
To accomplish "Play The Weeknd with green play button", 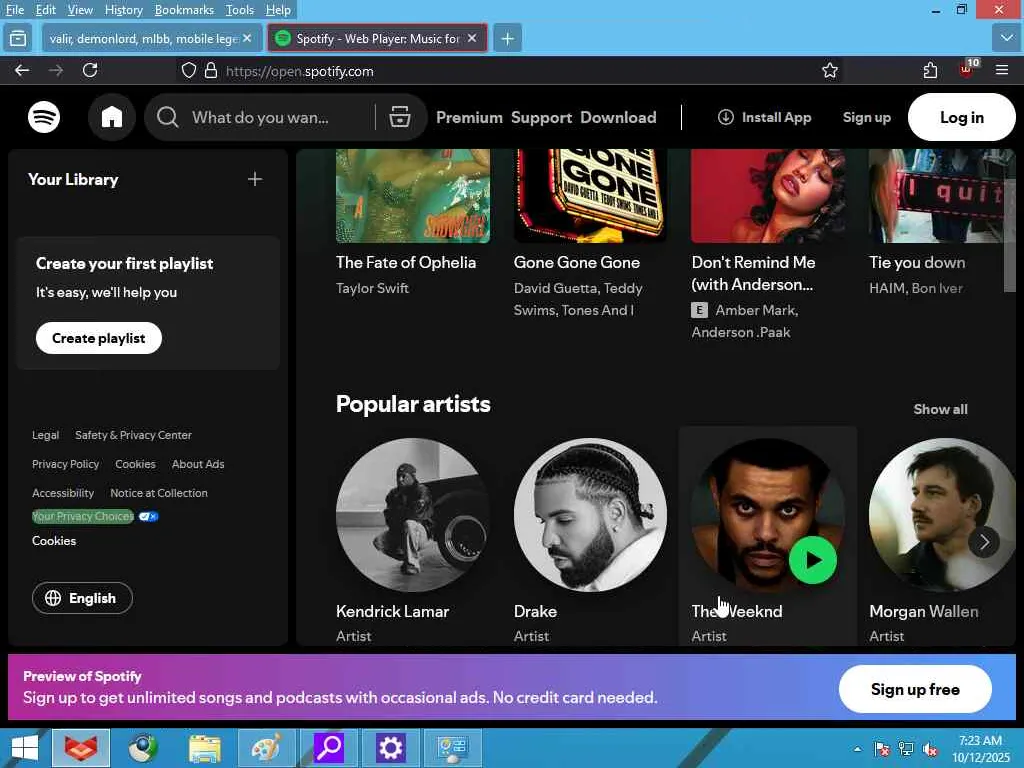I will [x=812, y=560].
